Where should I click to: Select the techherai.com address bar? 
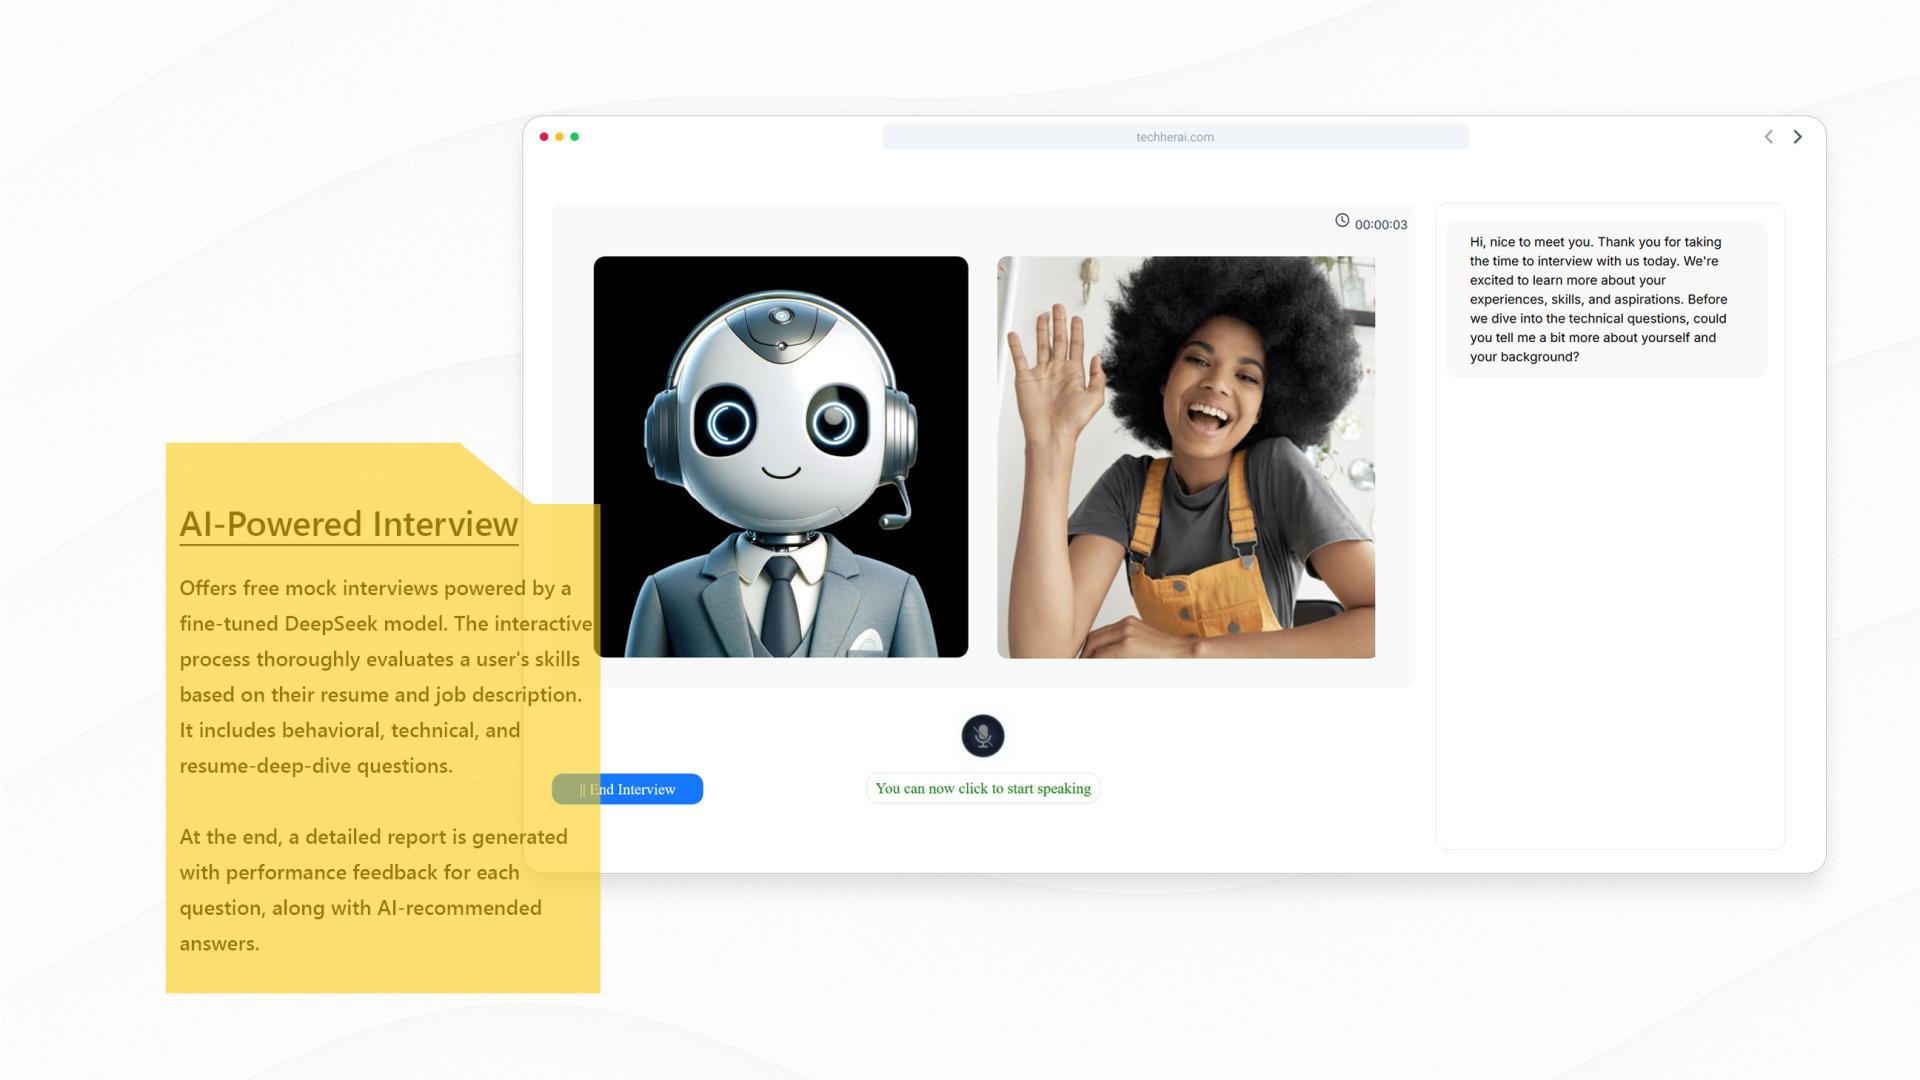click(x=1175, y=136)
